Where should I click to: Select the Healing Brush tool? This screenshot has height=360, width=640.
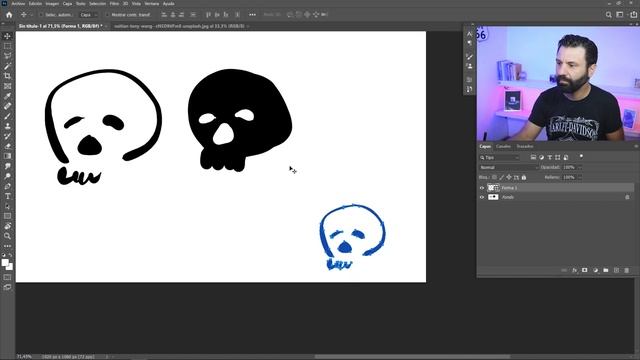coord(7,106)
